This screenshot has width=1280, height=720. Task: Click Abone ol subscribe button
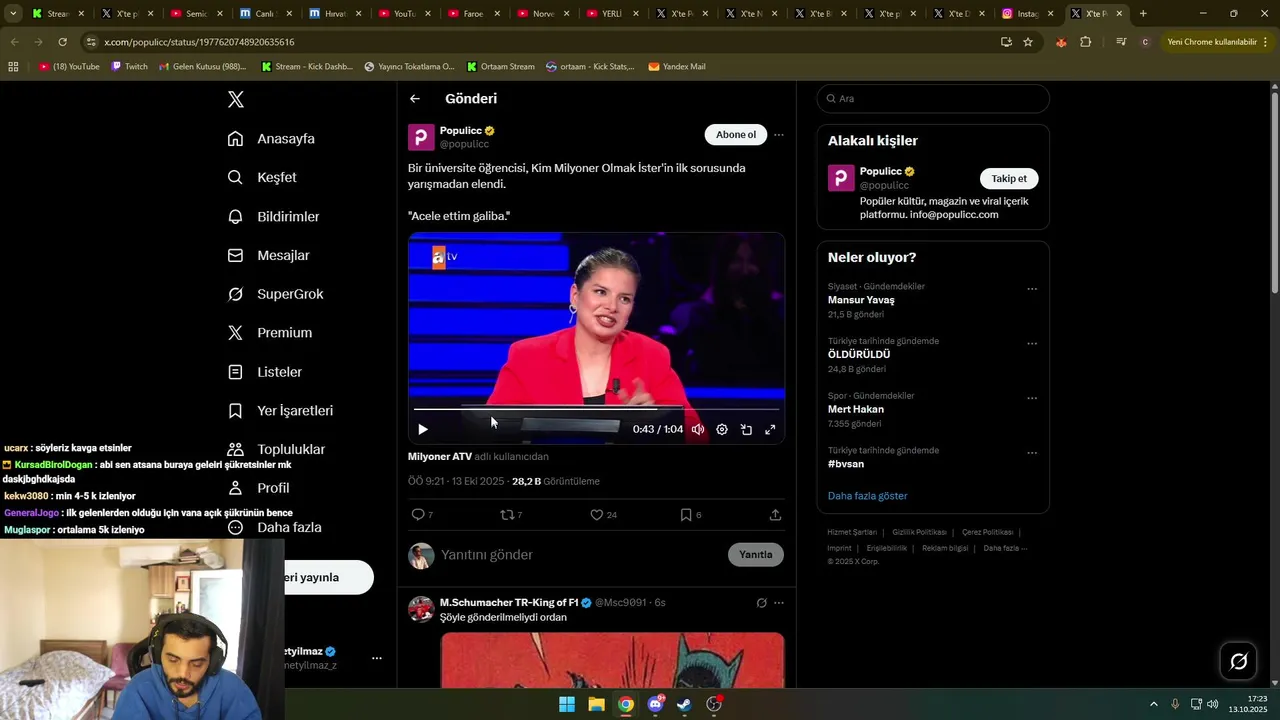pyautogui.click(x=736, y=135)
